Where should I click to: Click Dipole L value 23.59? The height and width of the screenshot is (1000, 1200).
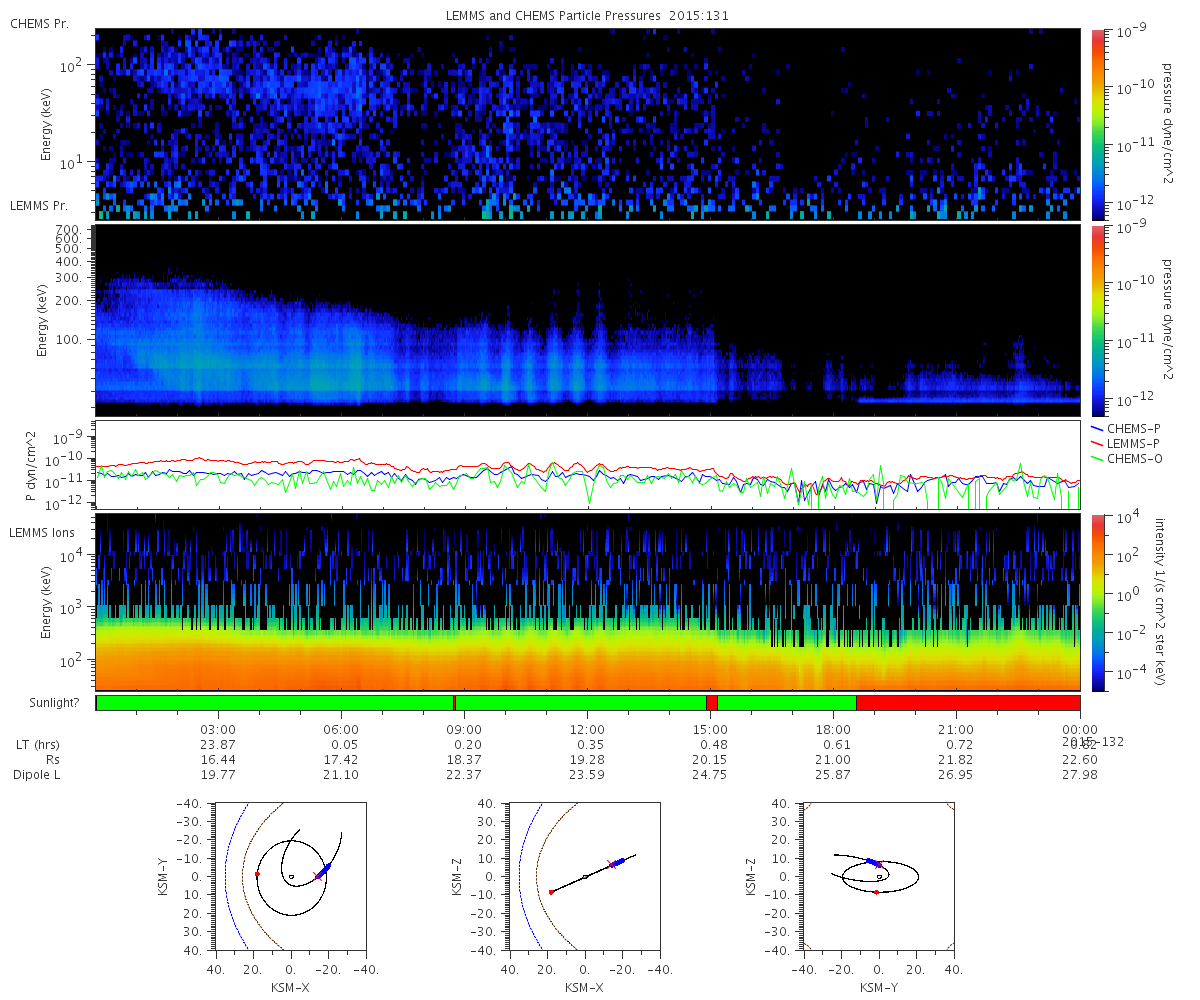[x=587, y=775]
